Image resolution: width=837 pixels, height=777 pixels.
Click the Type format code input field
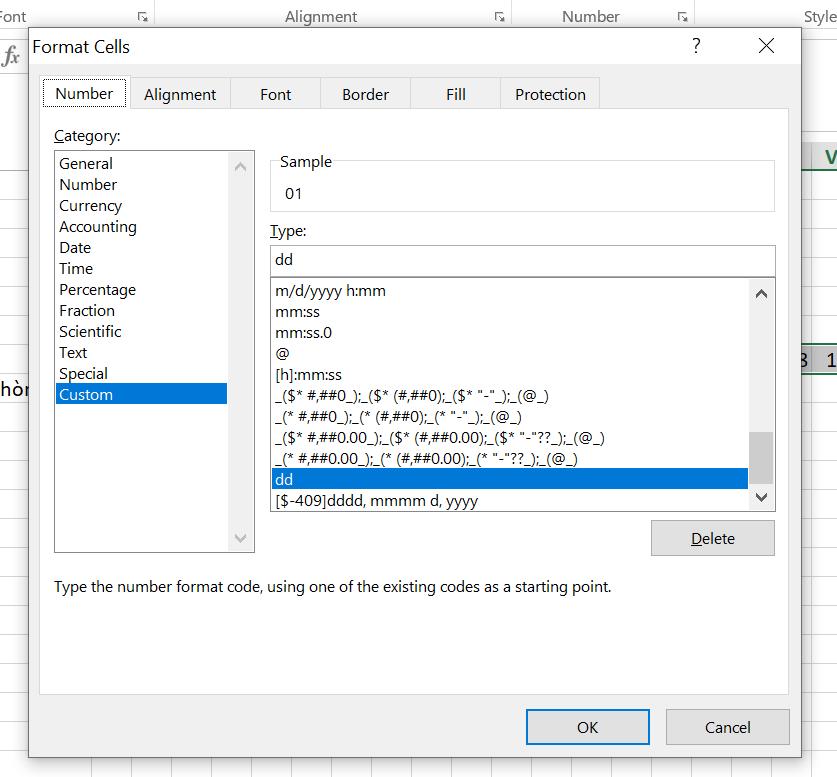coord(523,260)
